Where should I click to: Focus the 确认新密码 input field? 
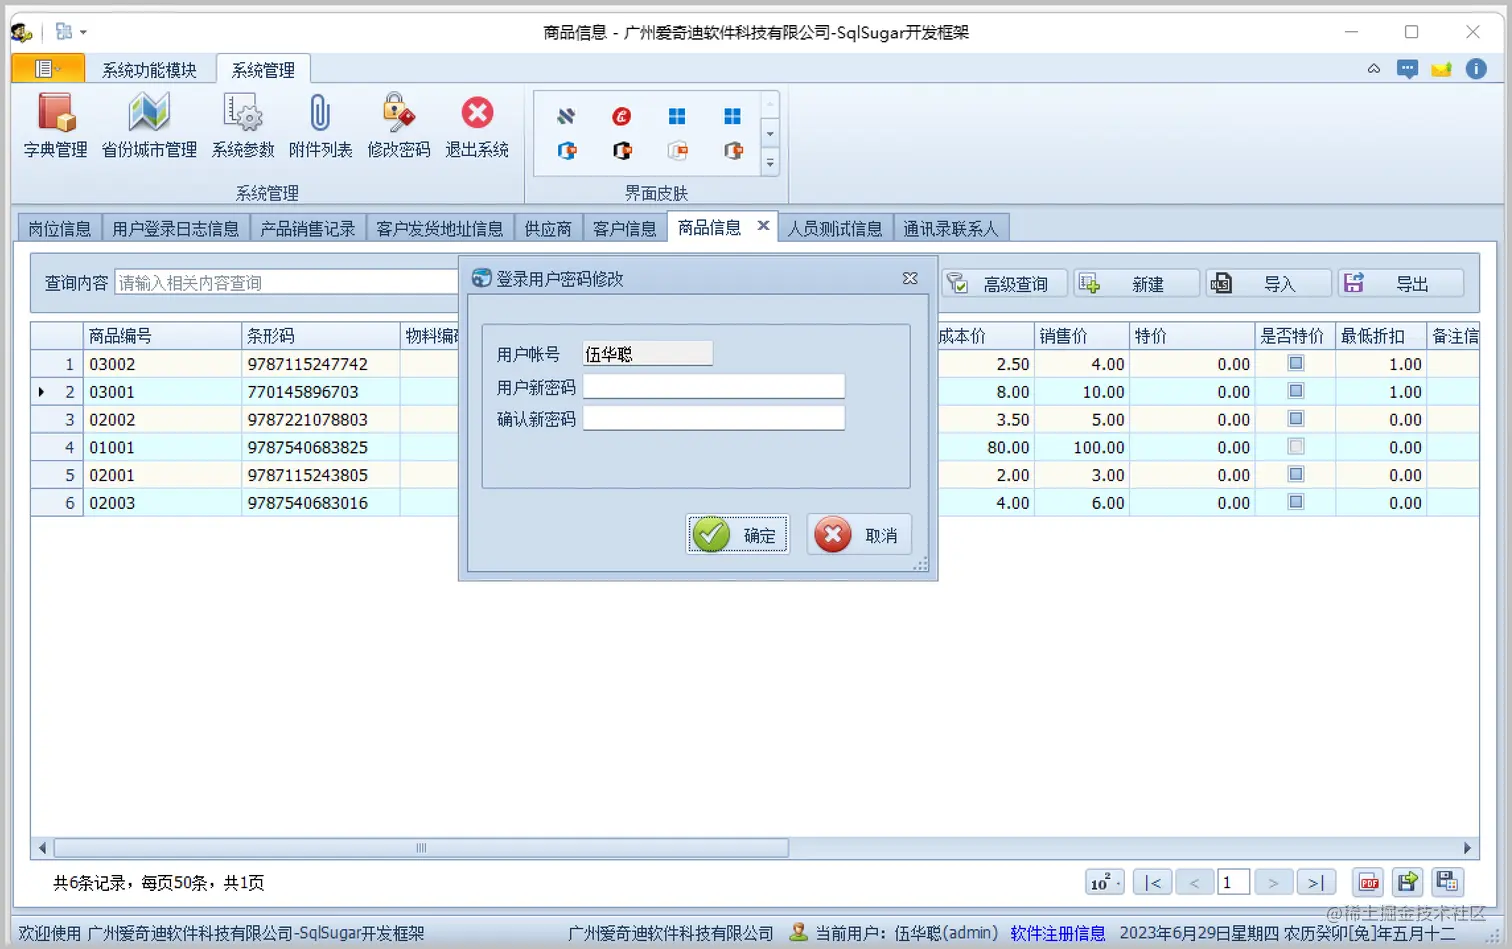[714, 418]
